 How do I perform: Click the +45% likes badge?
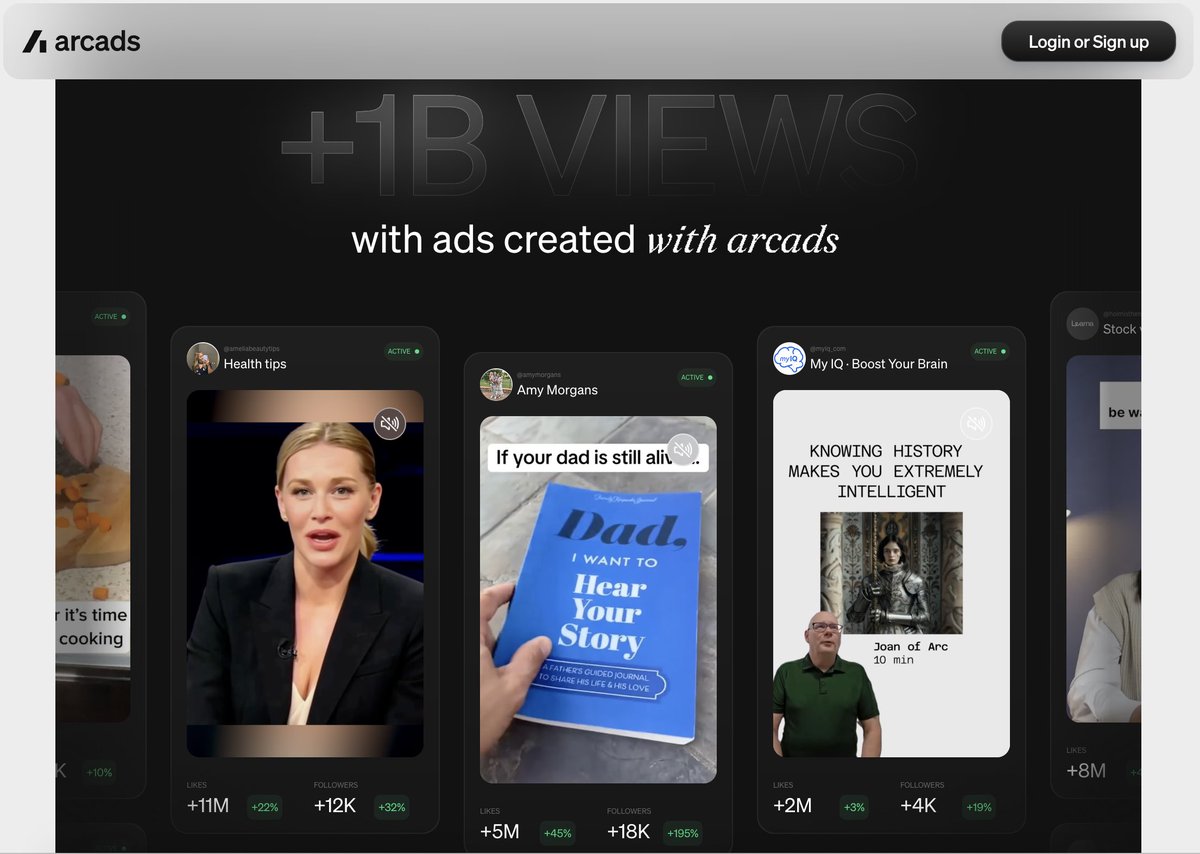[557, 833]
